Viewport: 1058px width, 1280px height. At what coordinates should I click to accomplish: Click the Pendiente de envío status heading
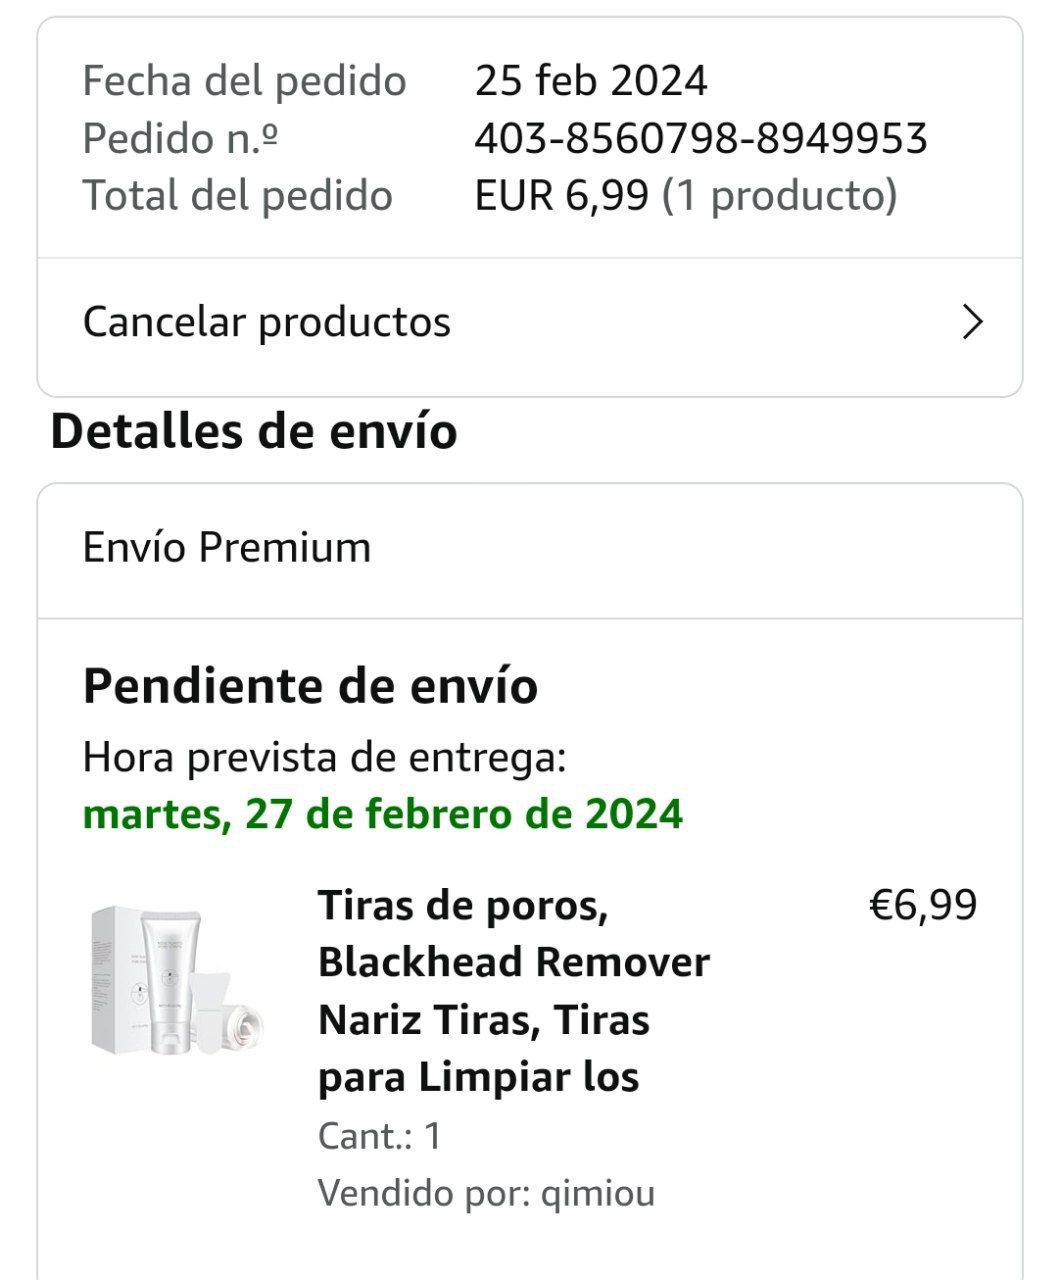(310, 686)
